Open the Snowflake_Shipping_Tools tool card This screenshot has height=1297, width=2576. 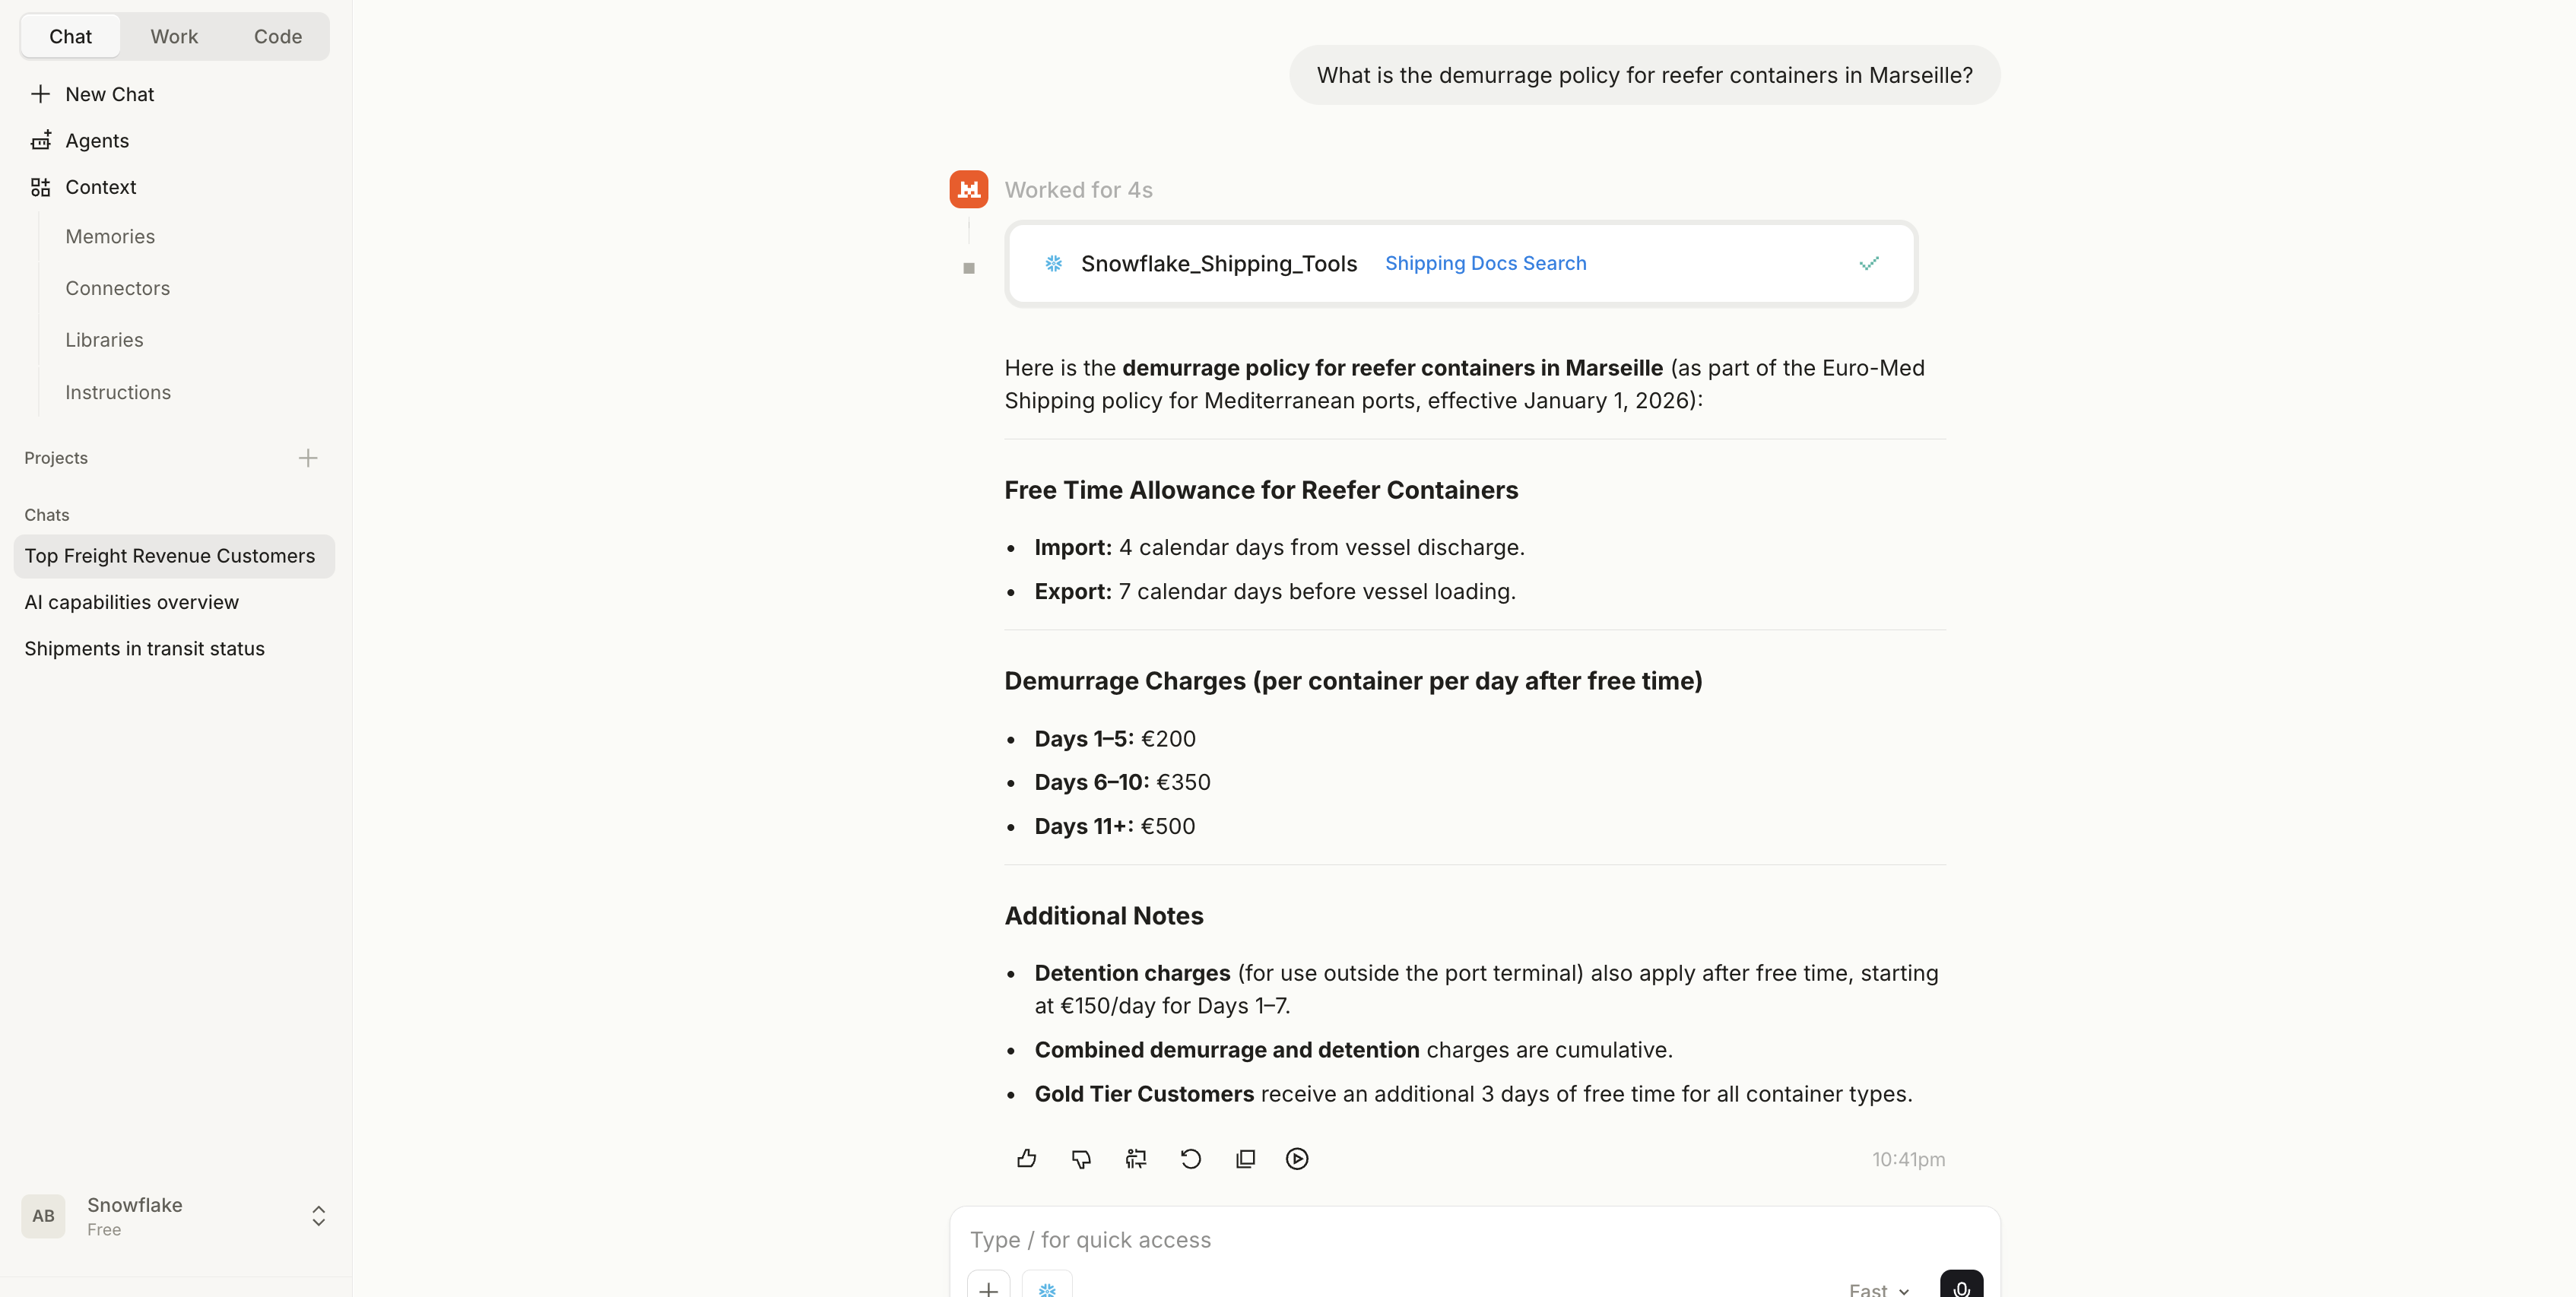[x=1460, y=264]
